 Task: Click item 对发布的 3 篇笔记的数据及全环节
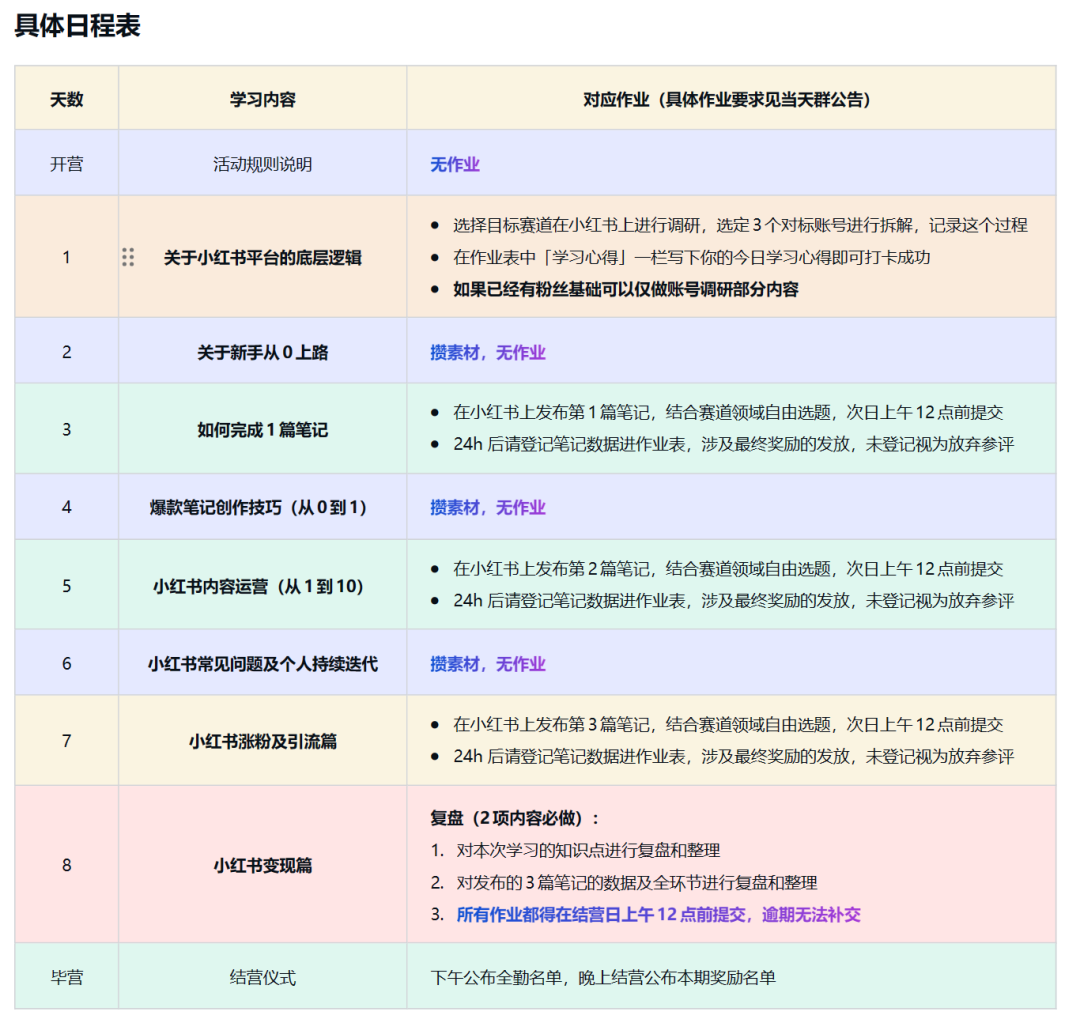coord(636,882)
